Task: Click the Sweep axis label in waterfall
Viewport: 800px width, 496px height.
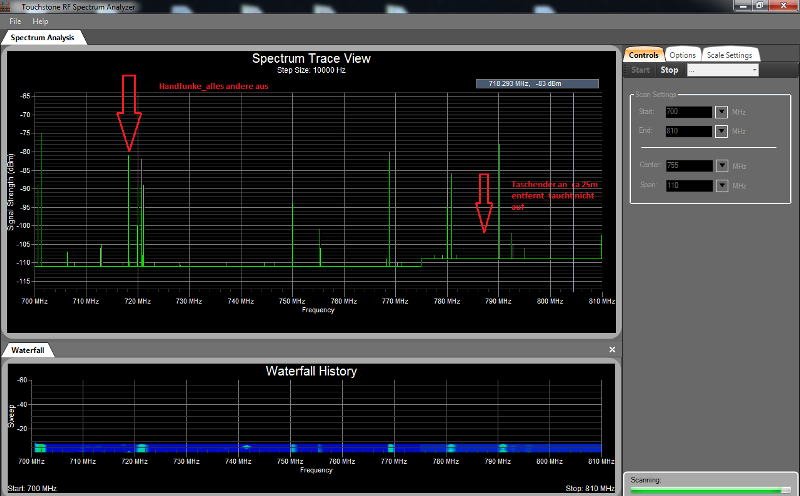Action: point(11,416)
